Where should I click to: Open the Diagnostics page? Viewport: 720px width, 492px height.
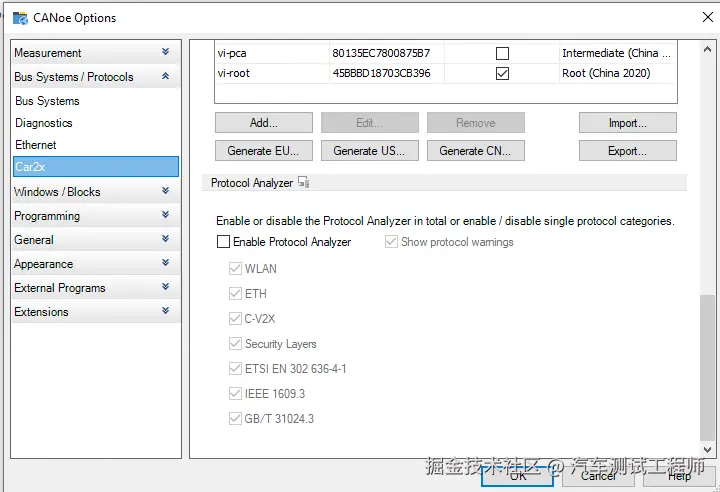click(96, 123)
